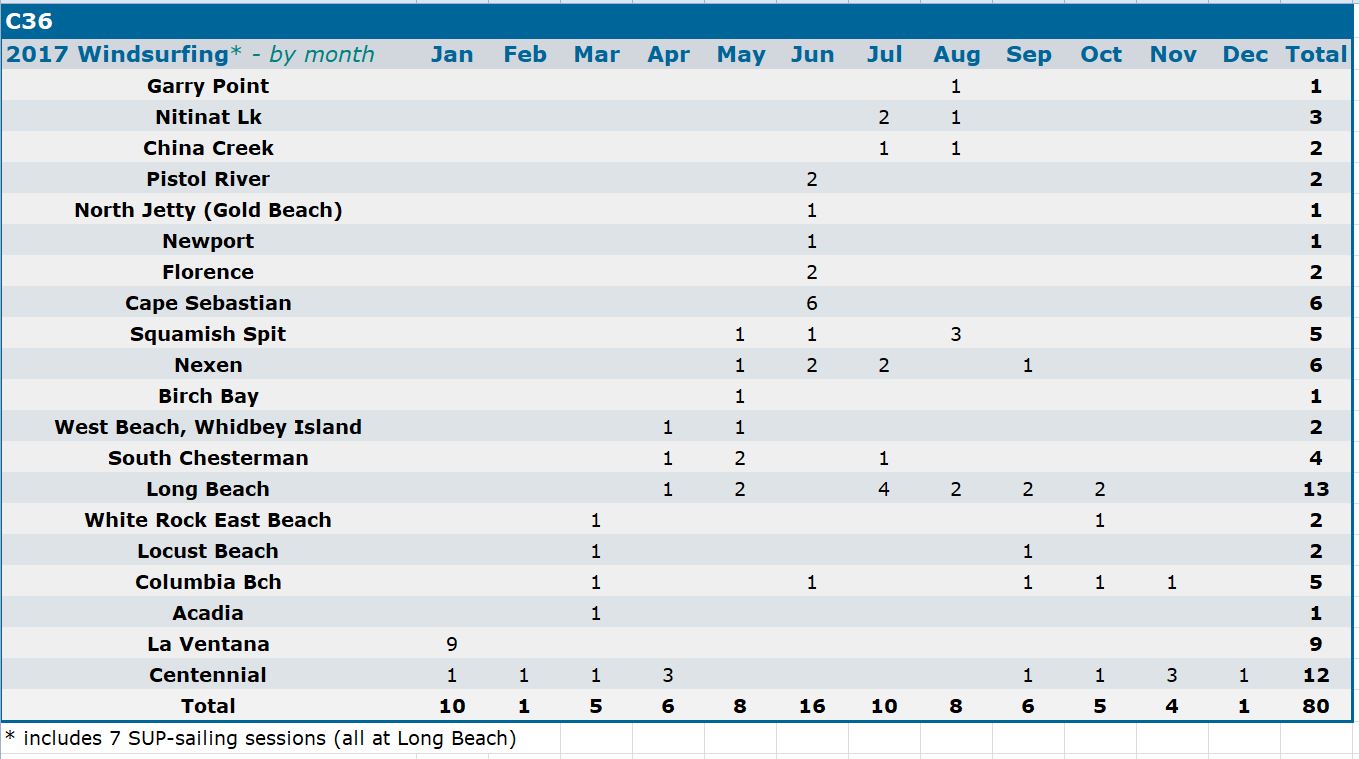Select La Ventana's total value 9

pyautogui.click(x=1316, y=644)
